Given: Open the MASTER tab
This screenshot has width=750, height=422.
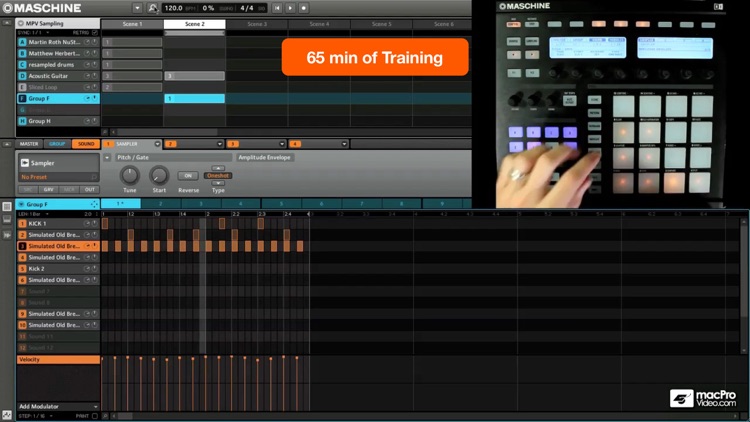Looking at the screenshot, I should pyautogui.click(x=29, y=144).
